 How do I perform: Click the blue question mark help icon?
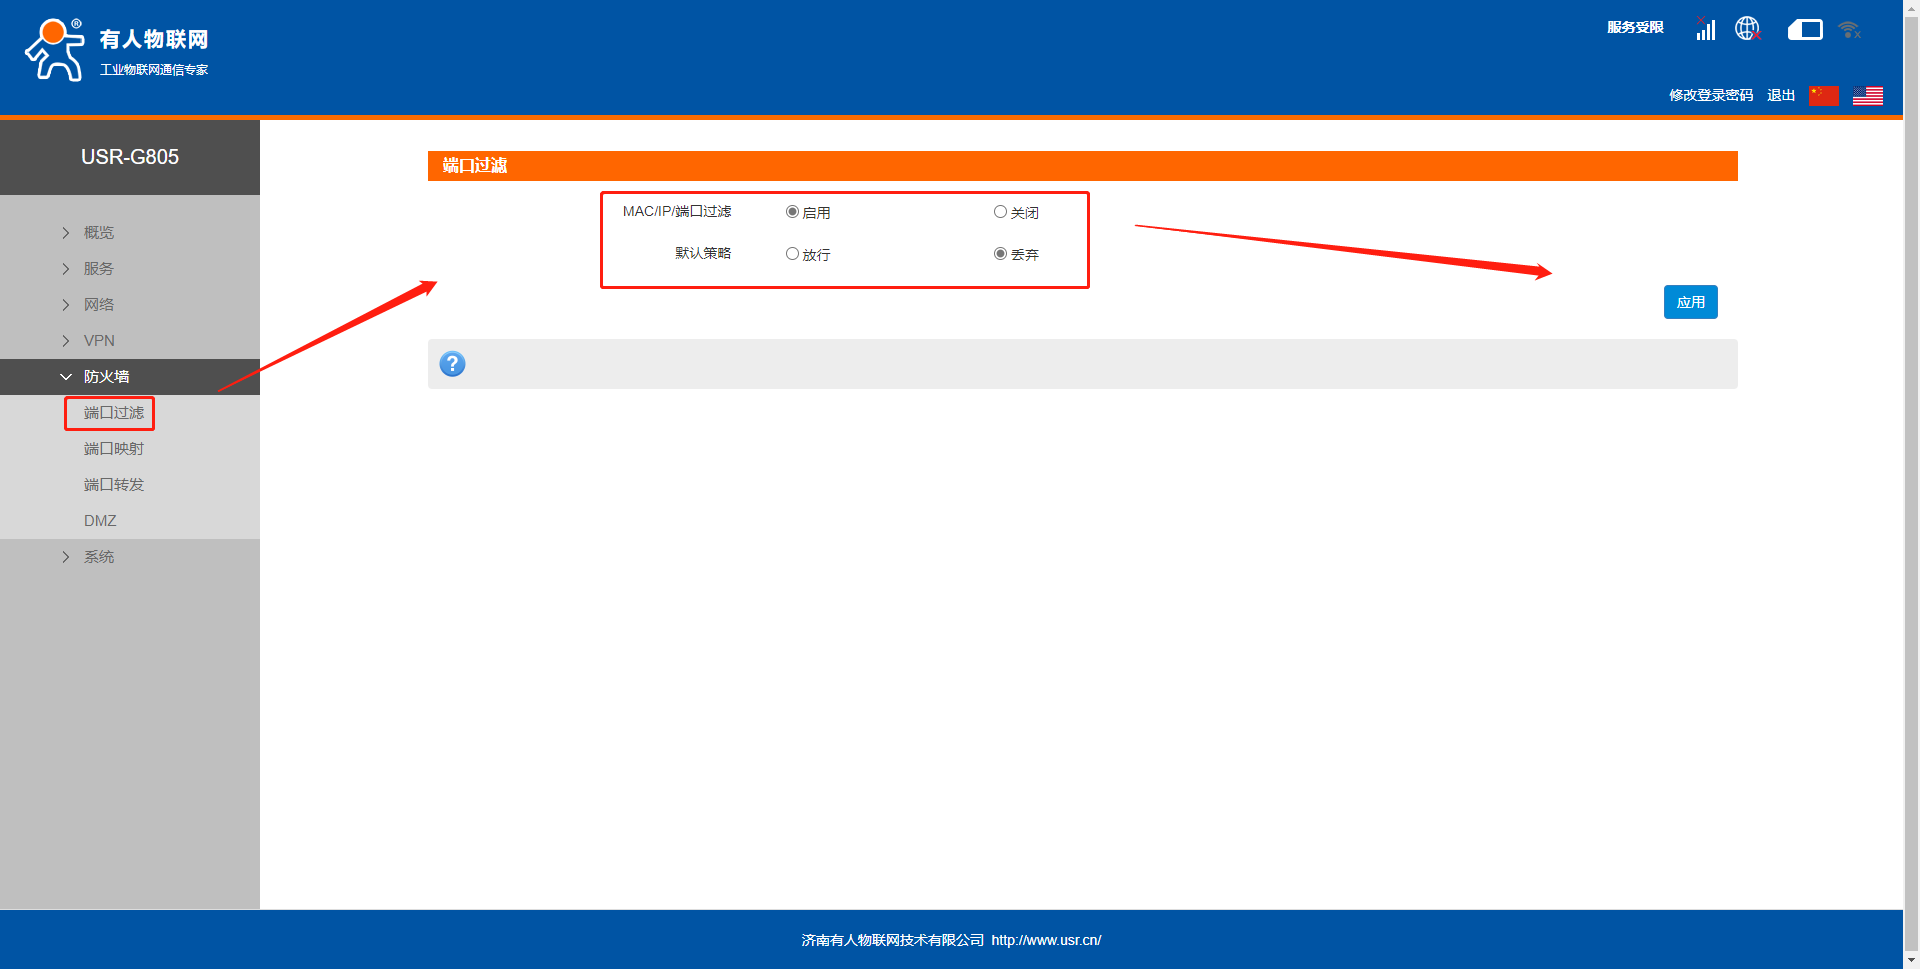[452, 364]
